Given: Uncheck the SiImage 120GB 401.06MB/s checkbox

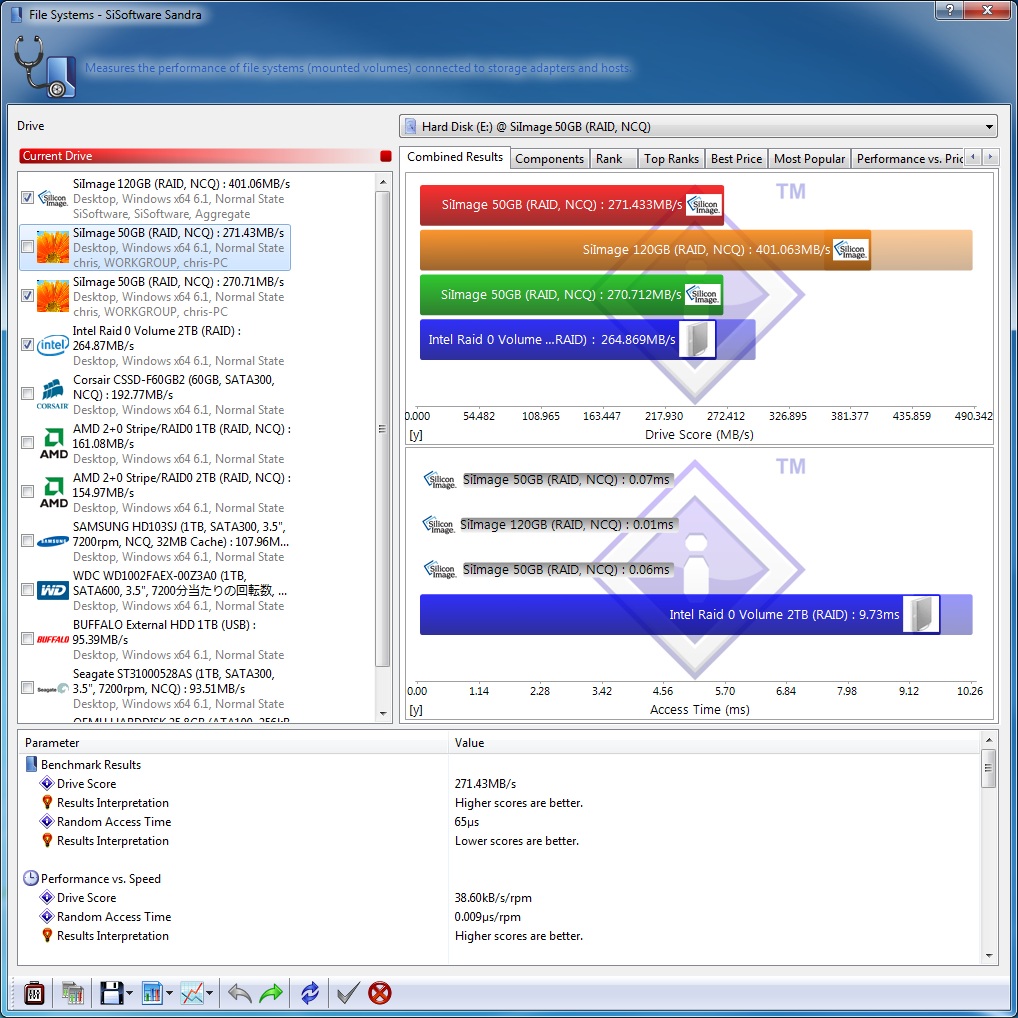Looking at the screenshot, I should click(27, 197).
